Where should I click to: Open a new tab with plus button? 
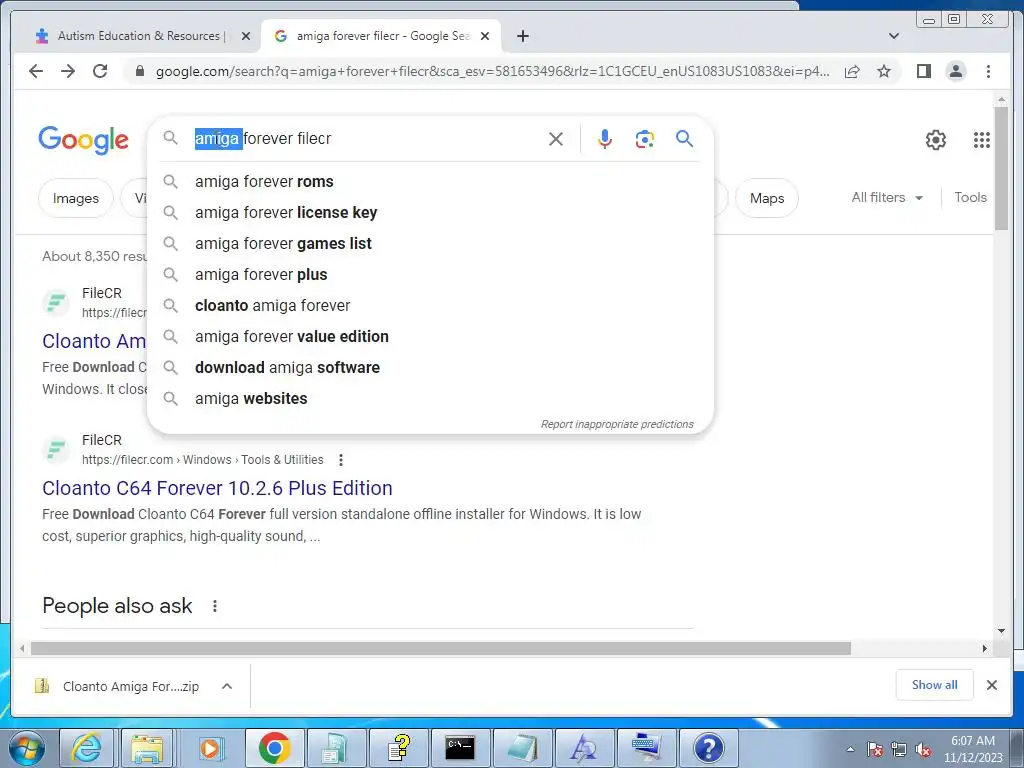point(522,36)
